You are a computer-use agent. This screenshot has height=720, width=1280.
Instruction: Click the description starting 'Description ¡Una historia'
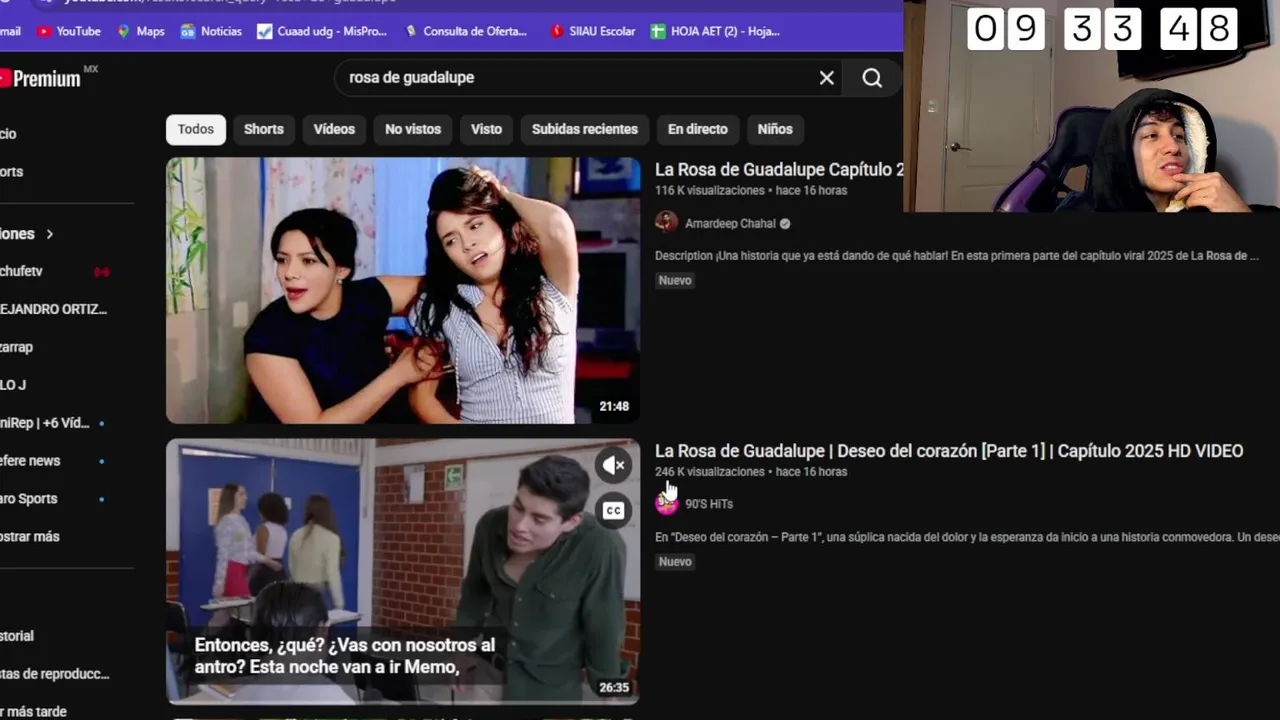point(956,256)
